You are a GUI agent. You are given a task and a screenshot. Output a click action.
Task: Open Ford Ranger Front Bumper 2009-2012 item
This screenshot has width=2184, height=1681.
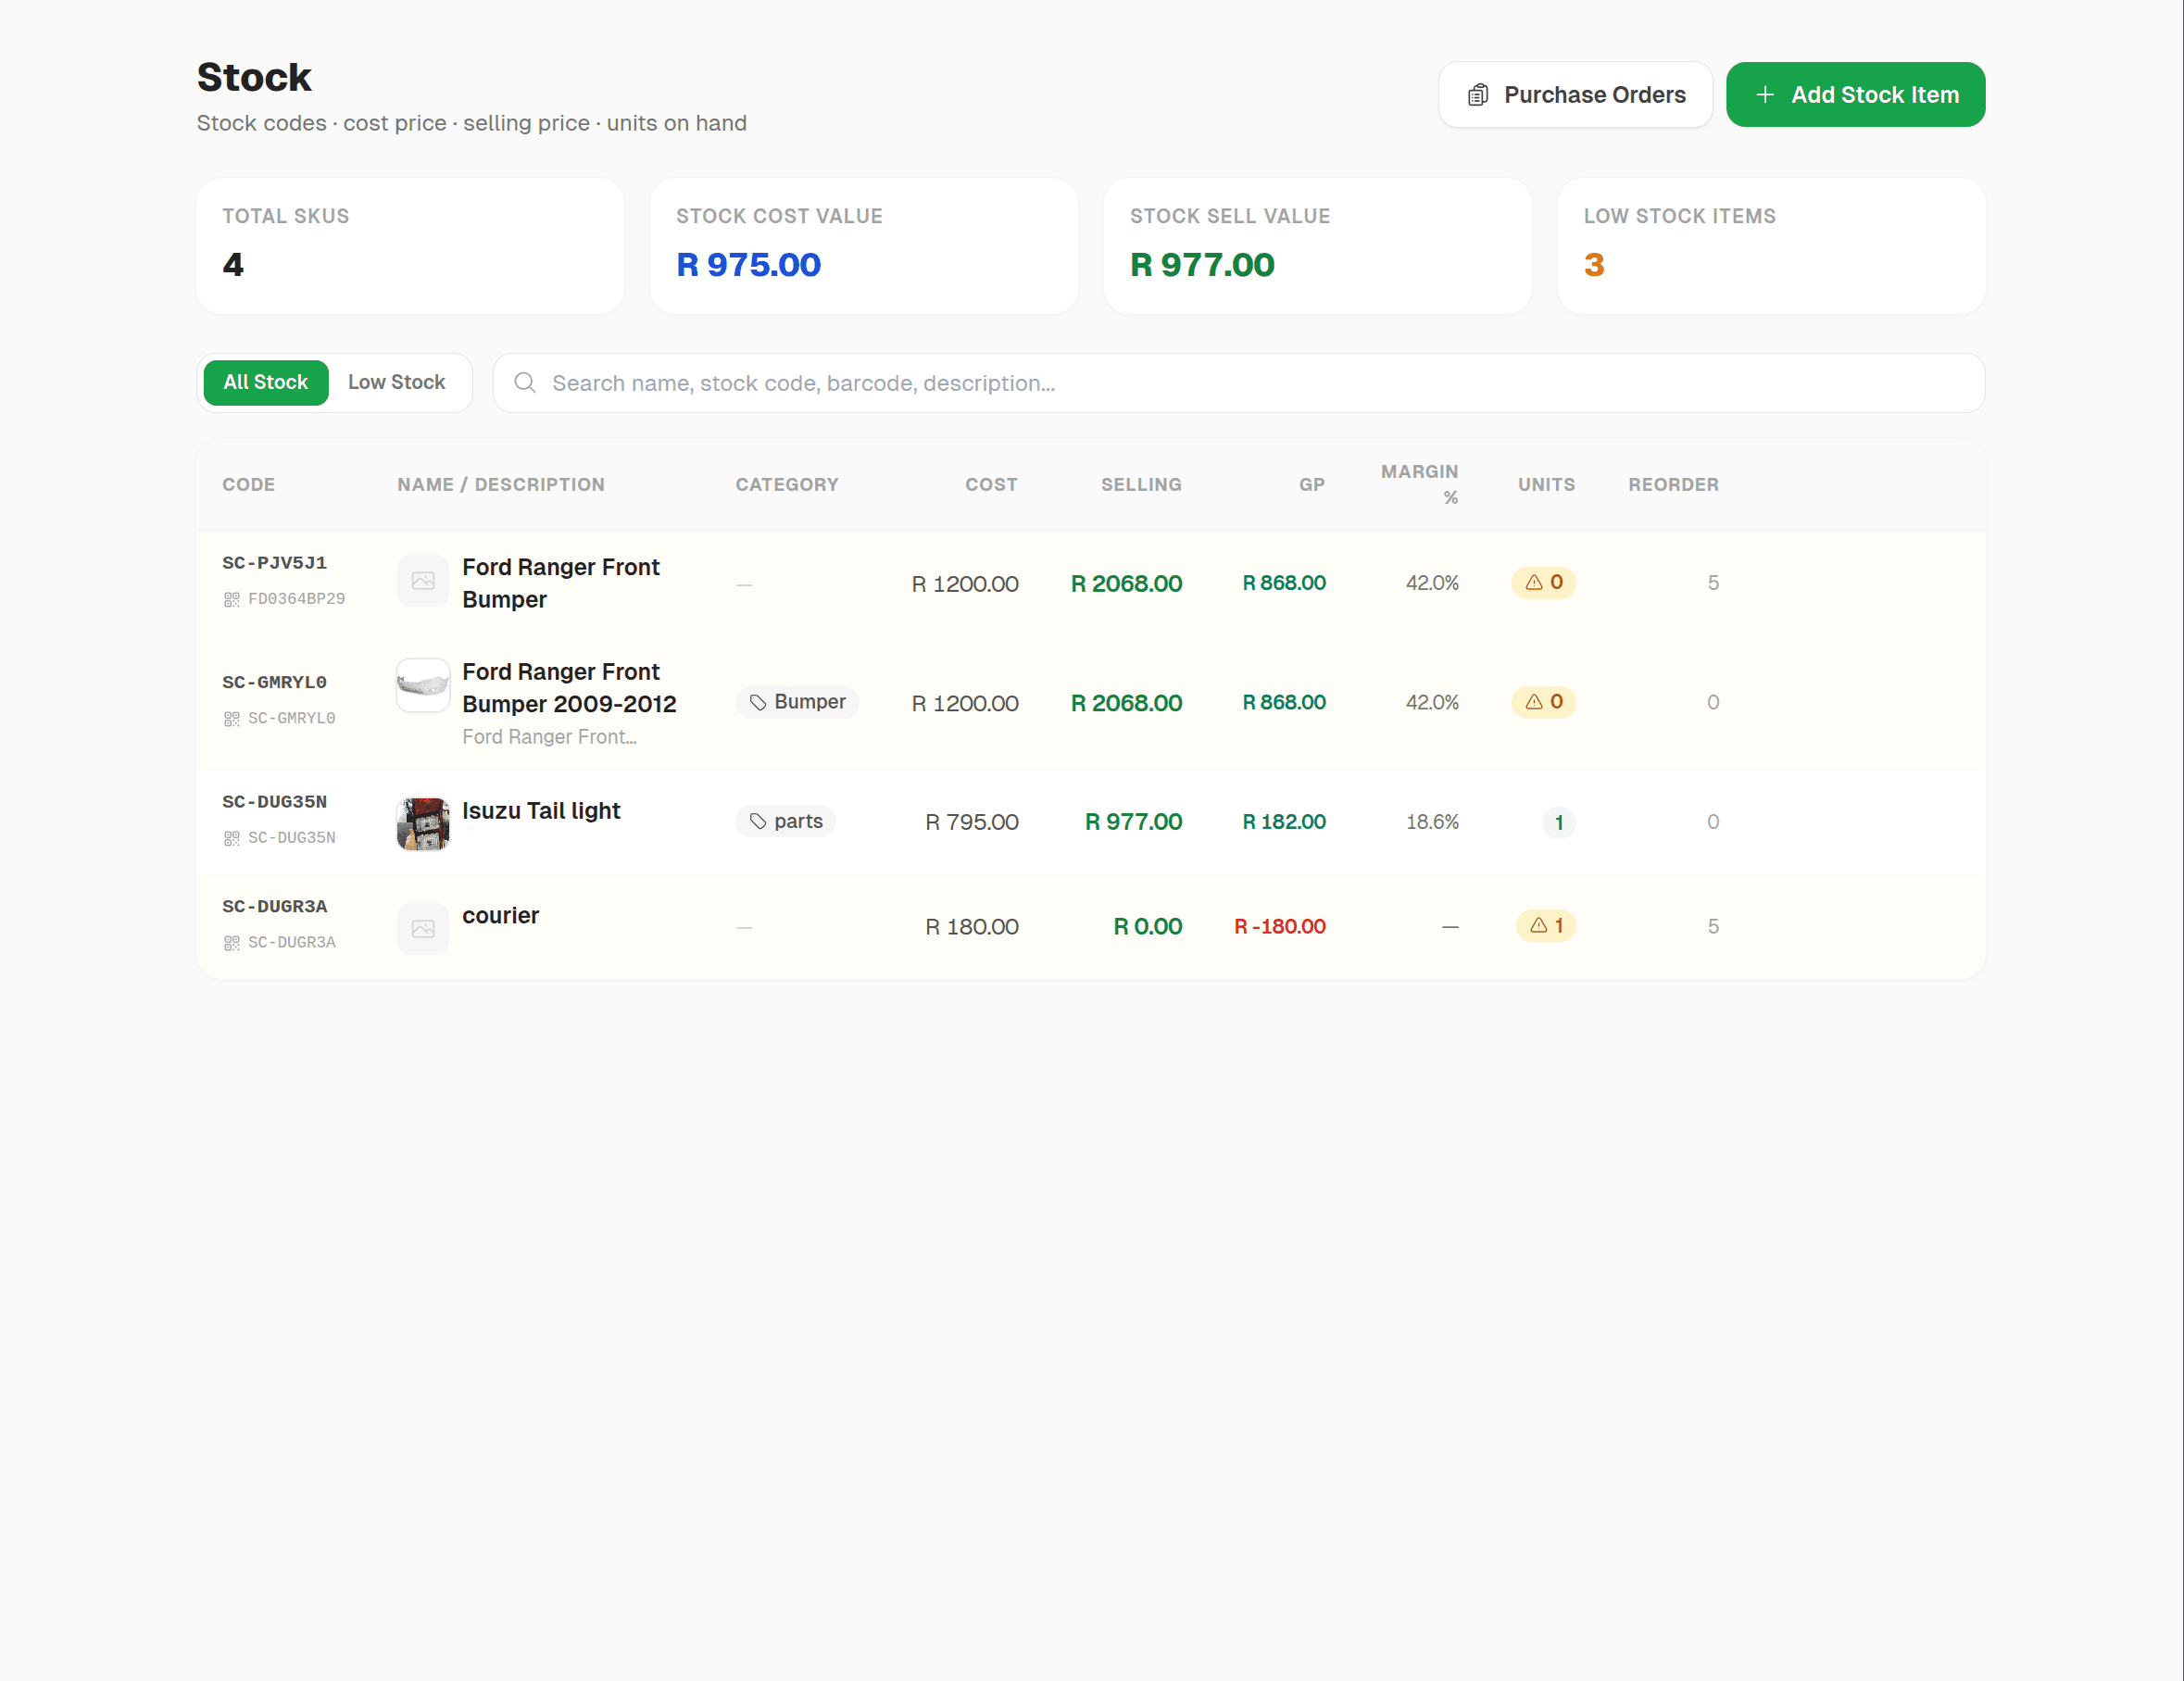[569, 688]
